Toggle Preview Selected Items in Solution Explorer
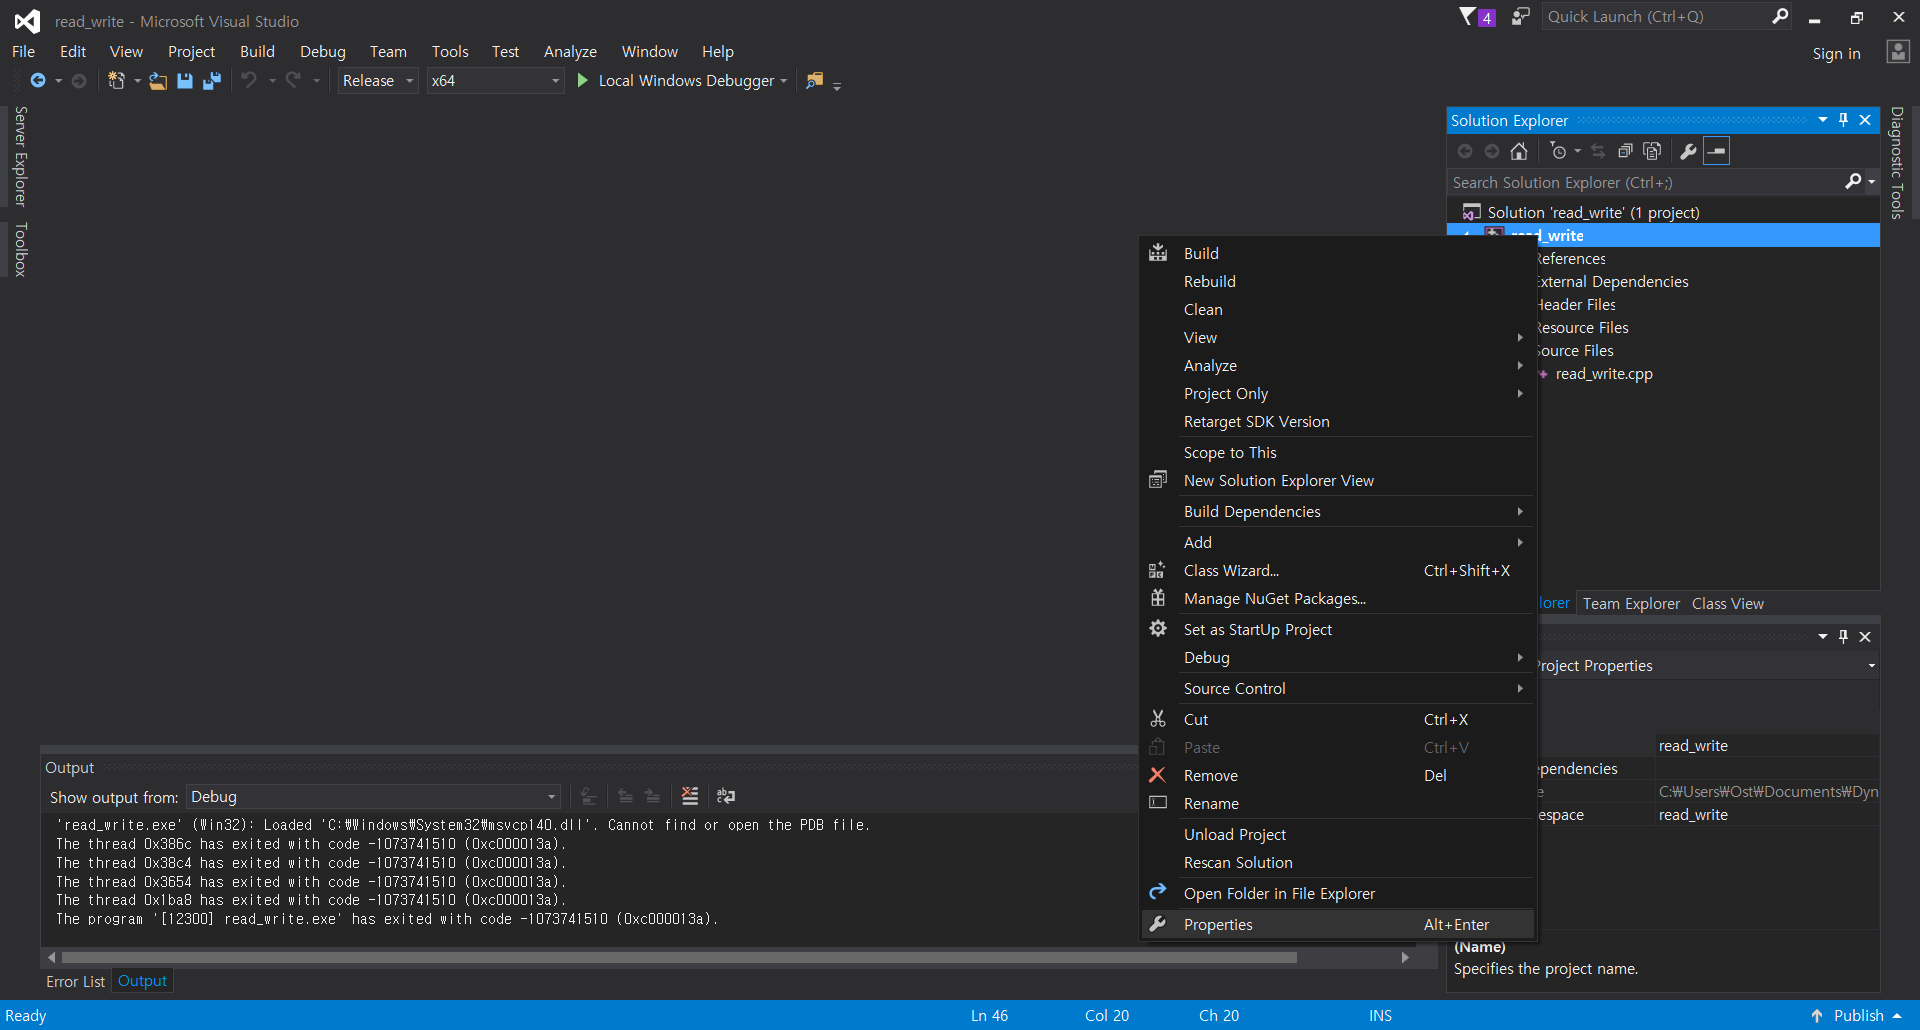 [1716, 151]
